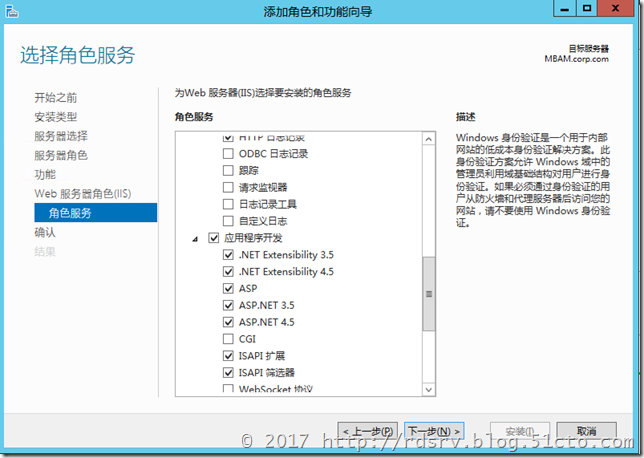The image size is (644, 458).
Task: Click the scroll up arrow of role list
Action: 429,139
